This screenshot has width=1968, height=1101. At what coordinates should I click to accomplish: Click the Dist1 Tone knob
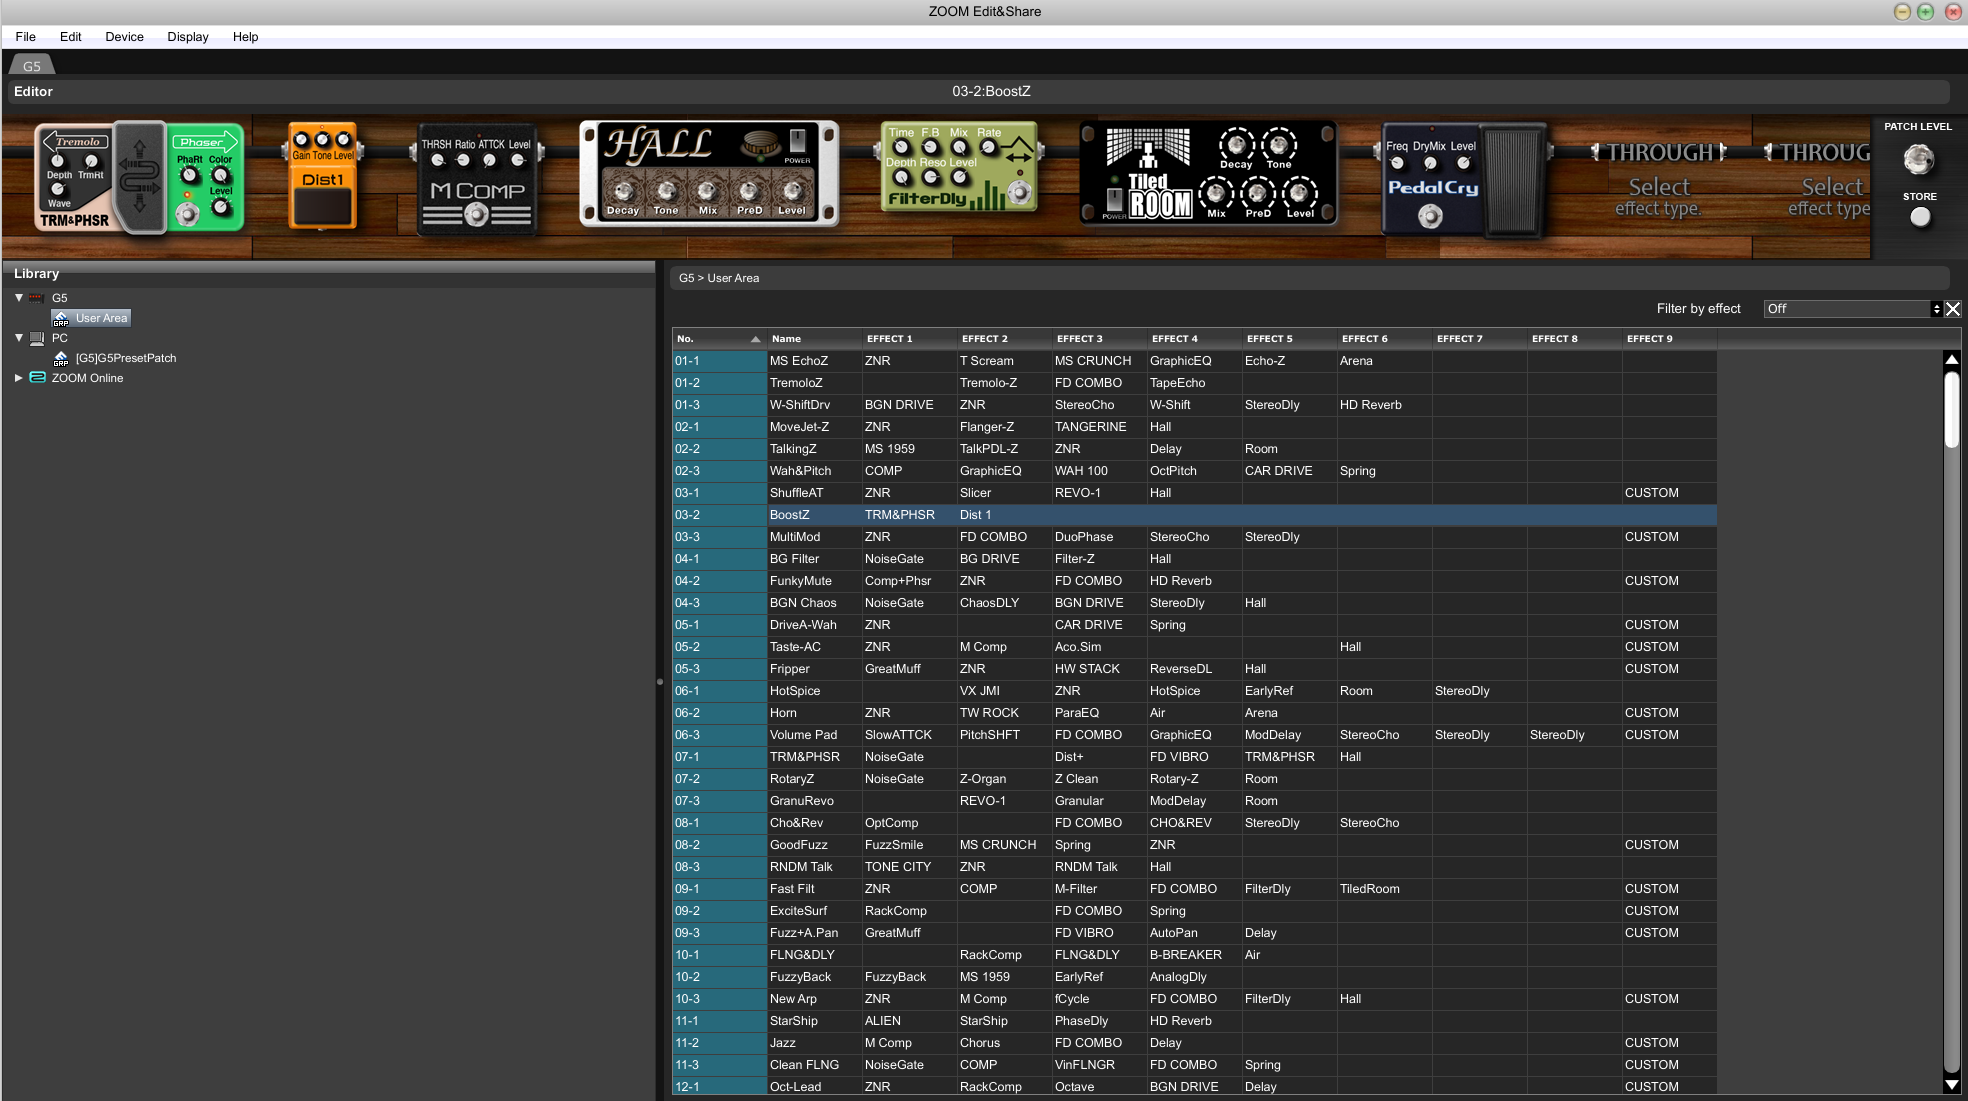tap(322, 140)
